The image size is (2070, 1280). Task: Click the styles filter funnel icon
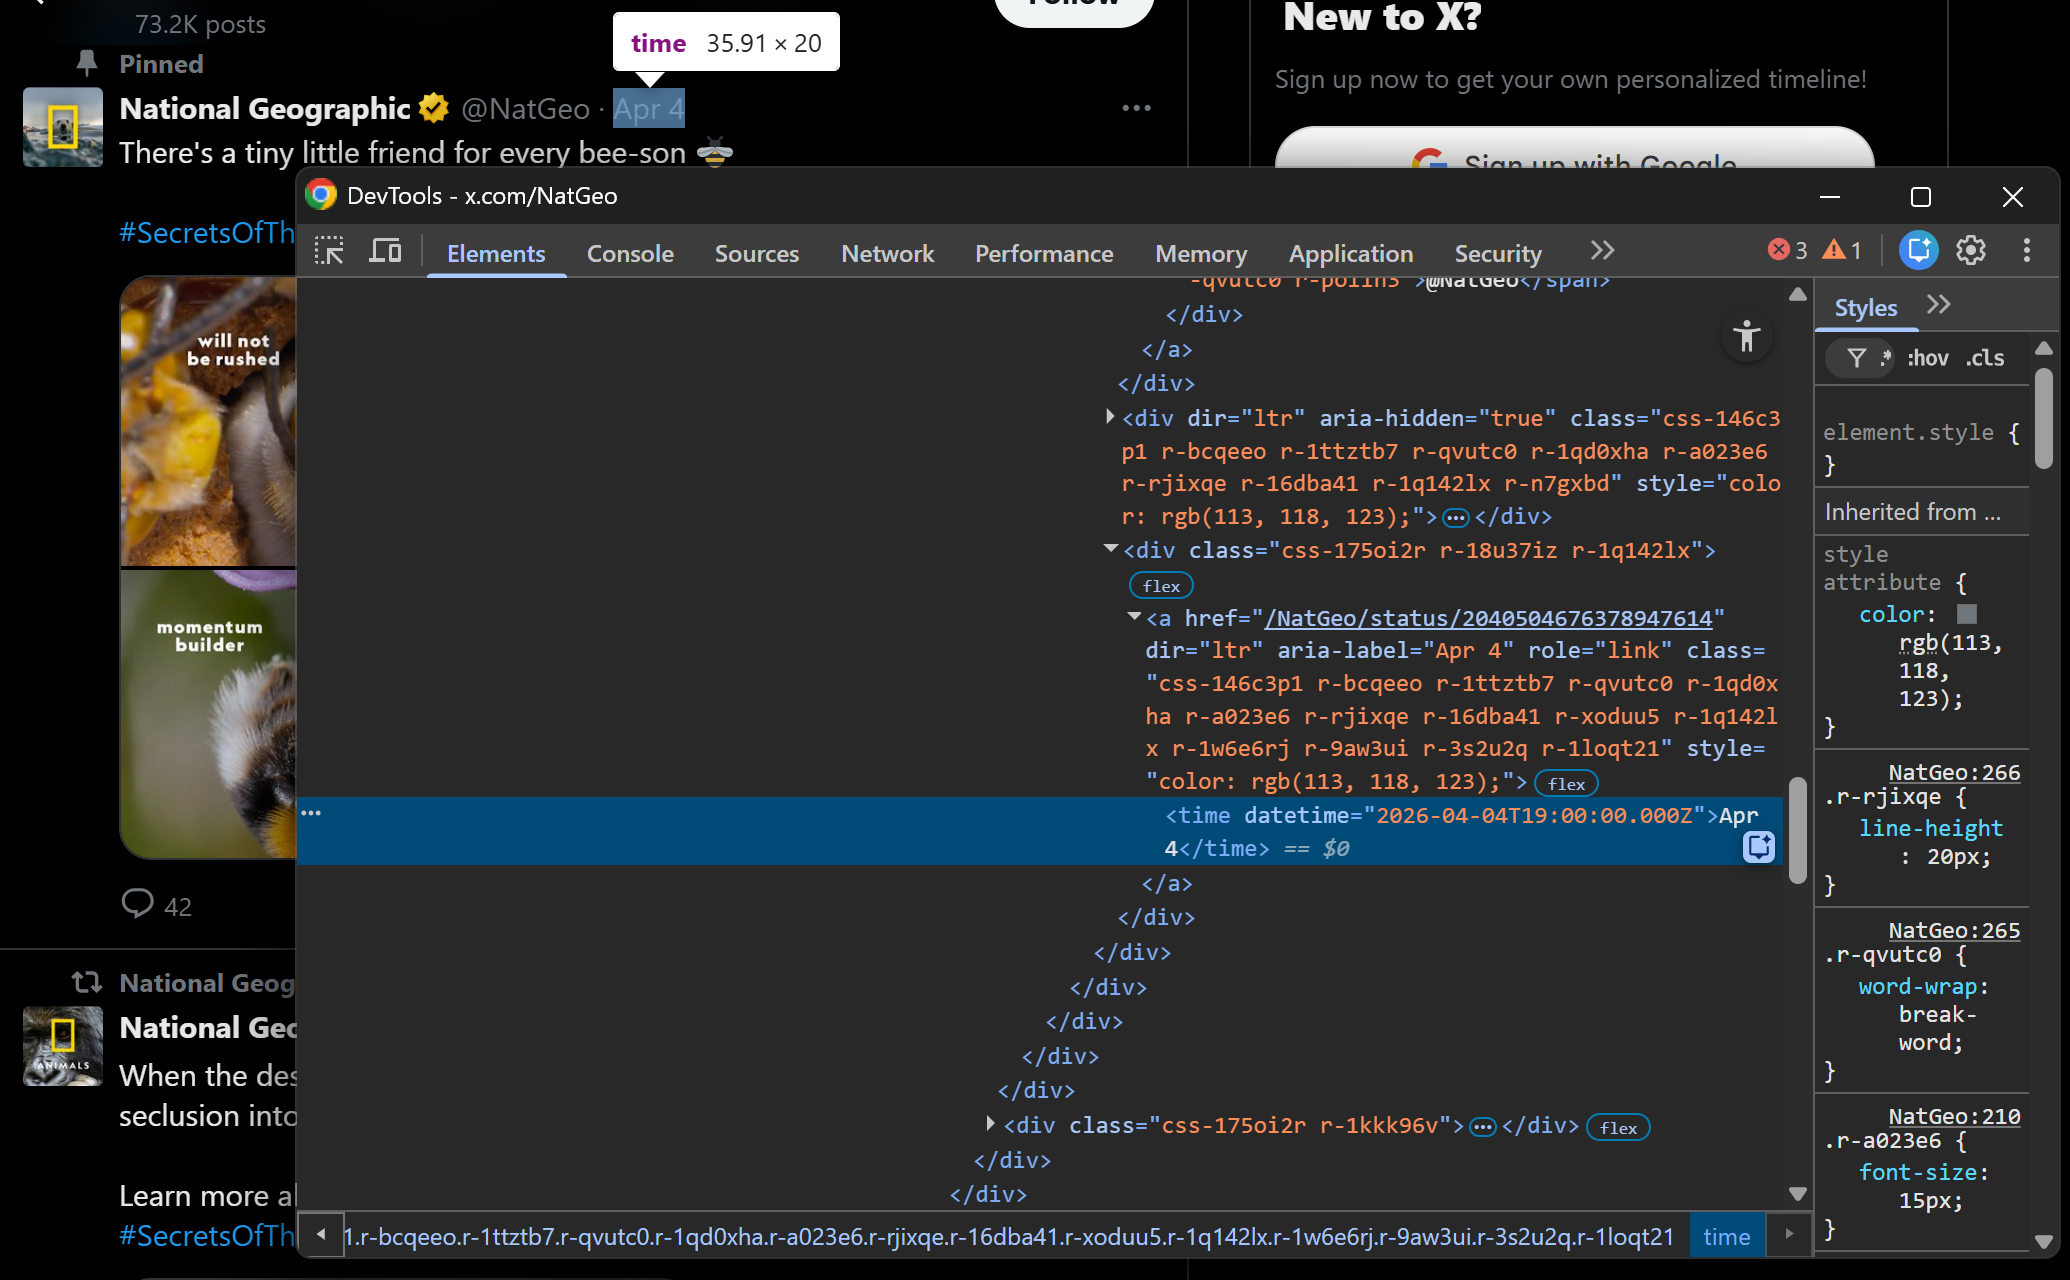point(1856,358)
